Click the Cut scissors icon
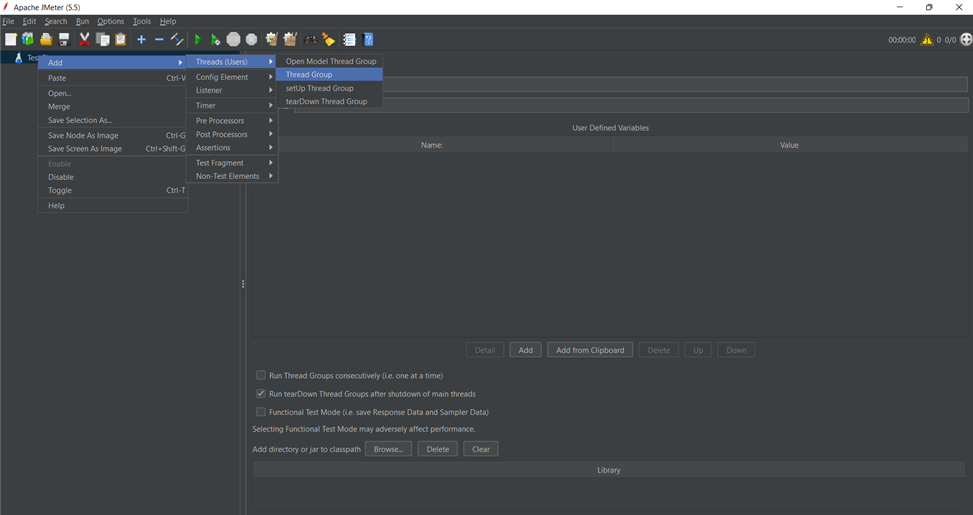The width and height of the screenshot is (973, 515). click(x=84, y=40)
